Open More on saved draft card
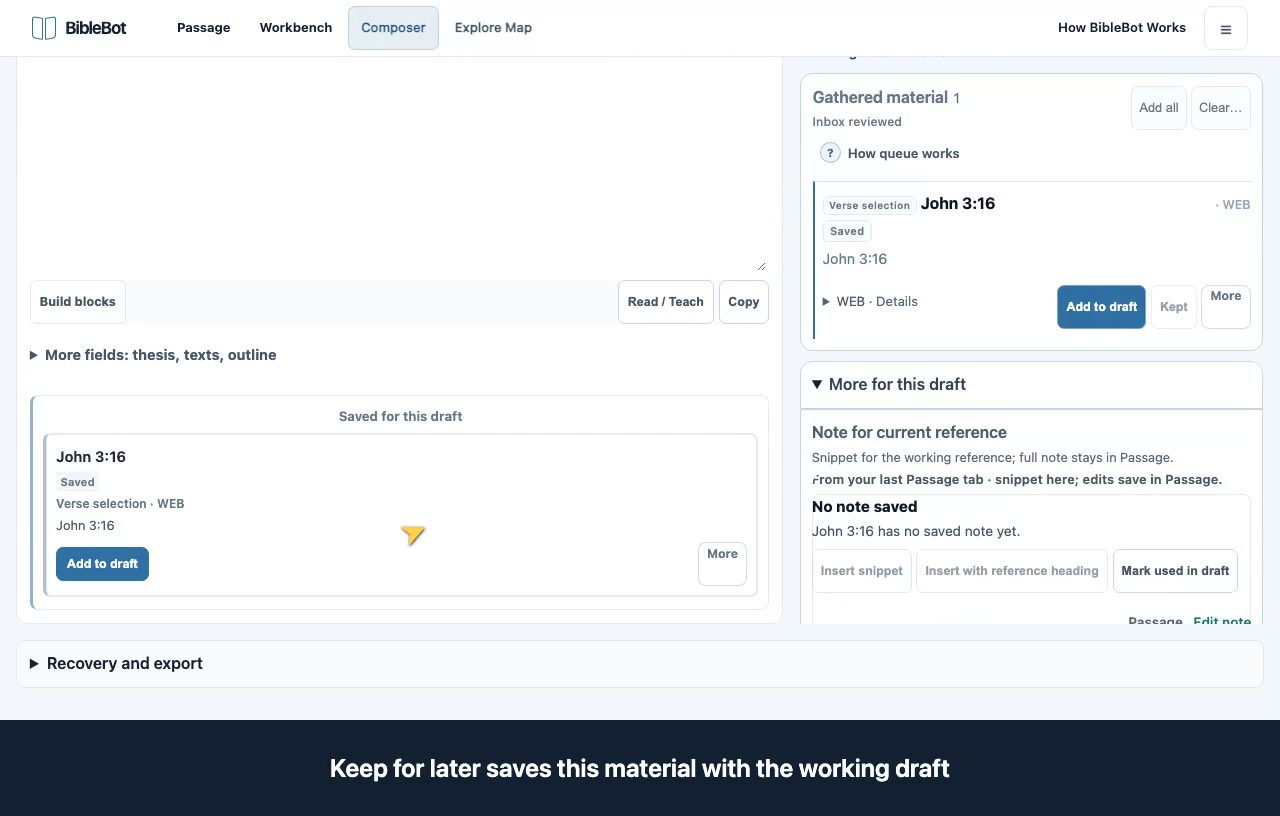 [722, 564]
